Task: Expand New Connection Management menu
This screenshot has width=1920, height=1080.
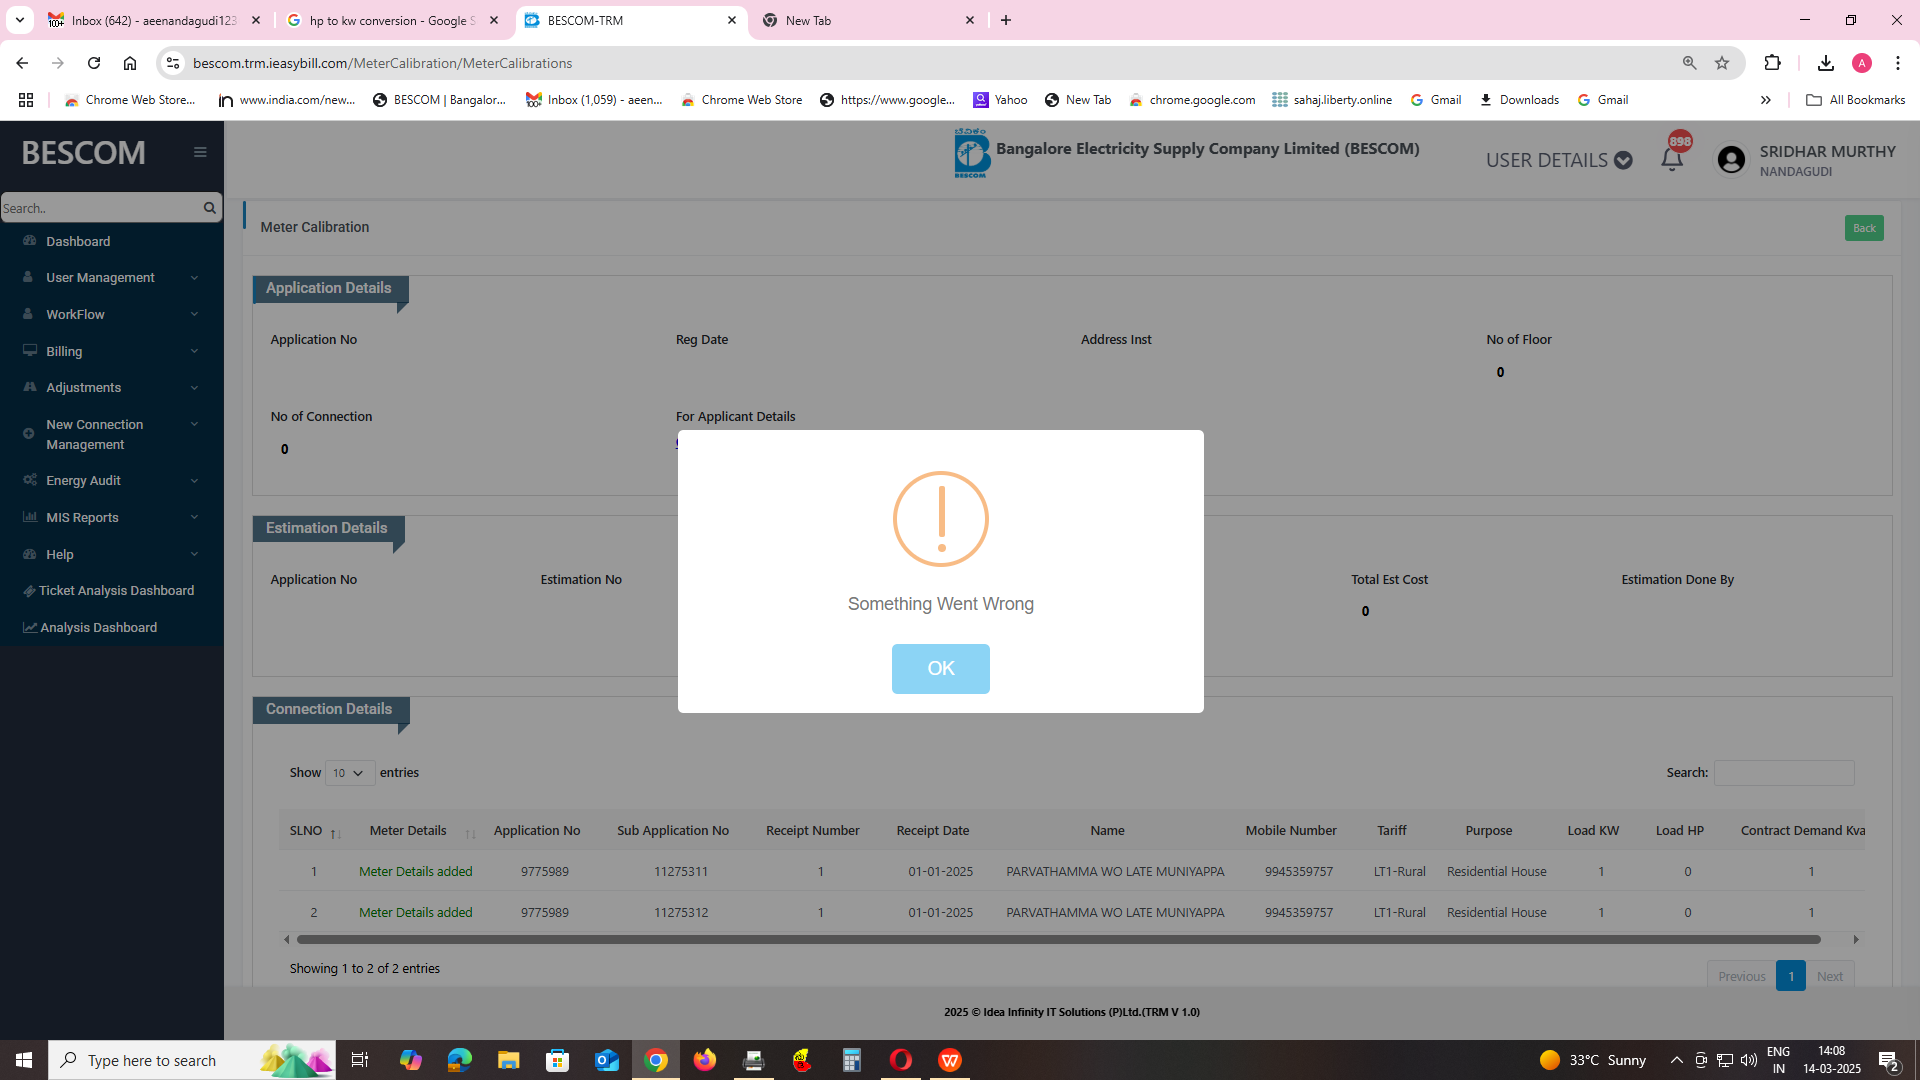Action: tap(112, 434)
